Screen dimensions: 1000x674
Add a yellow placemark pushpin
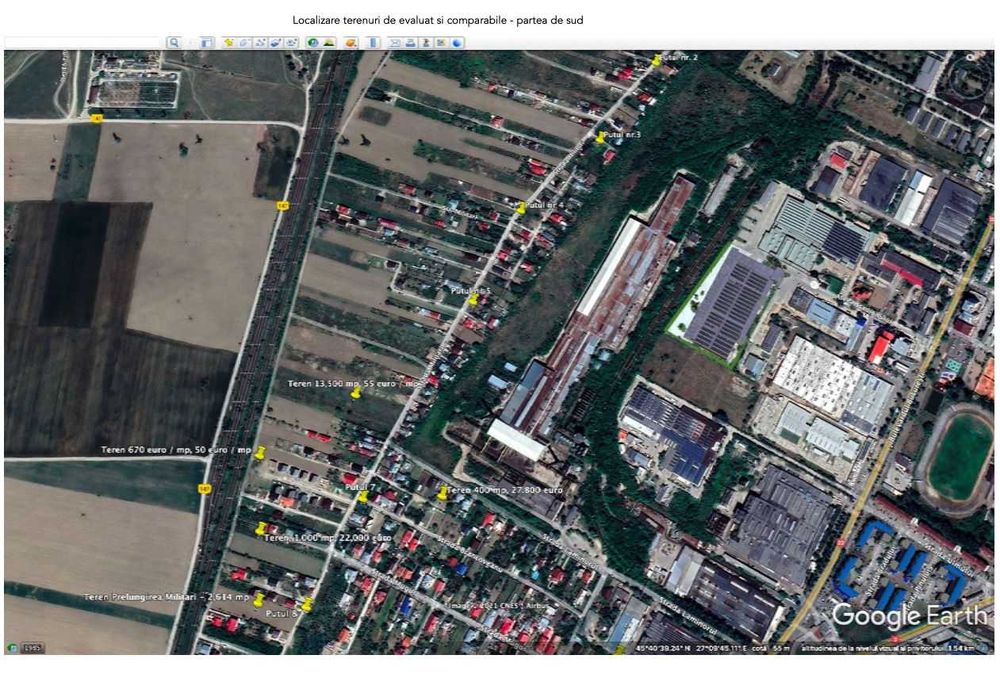click(228, 43)
